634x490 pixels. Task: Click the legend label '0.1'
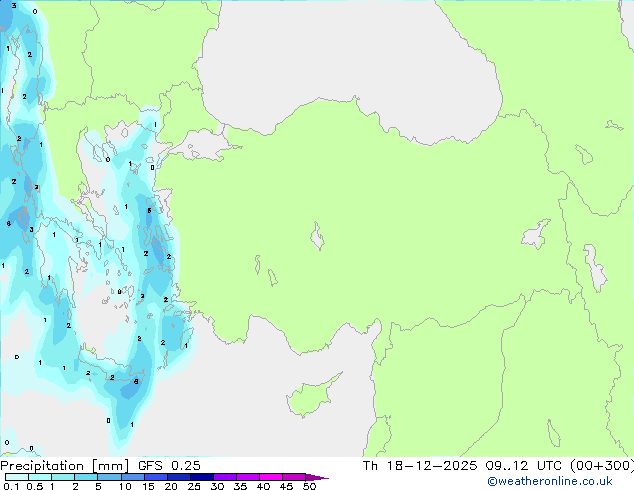tap(11, 486)
